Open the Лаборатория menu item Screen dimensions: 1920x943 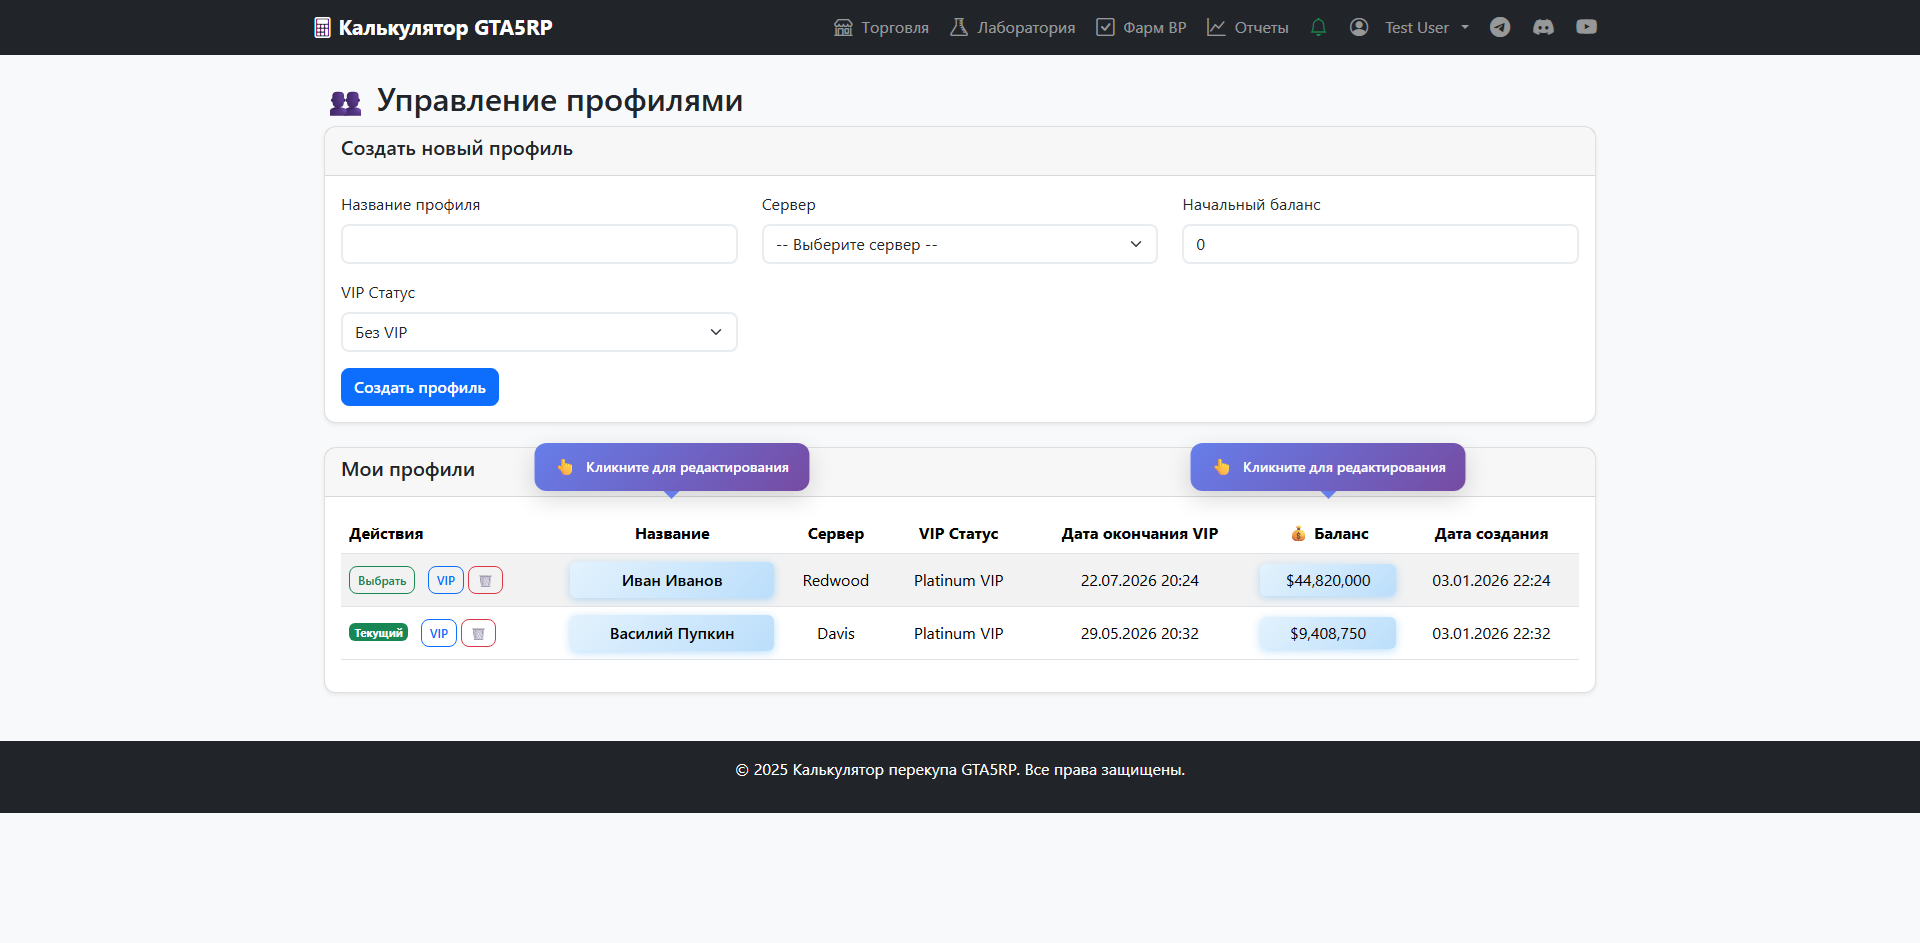[x=1012, y=27]
